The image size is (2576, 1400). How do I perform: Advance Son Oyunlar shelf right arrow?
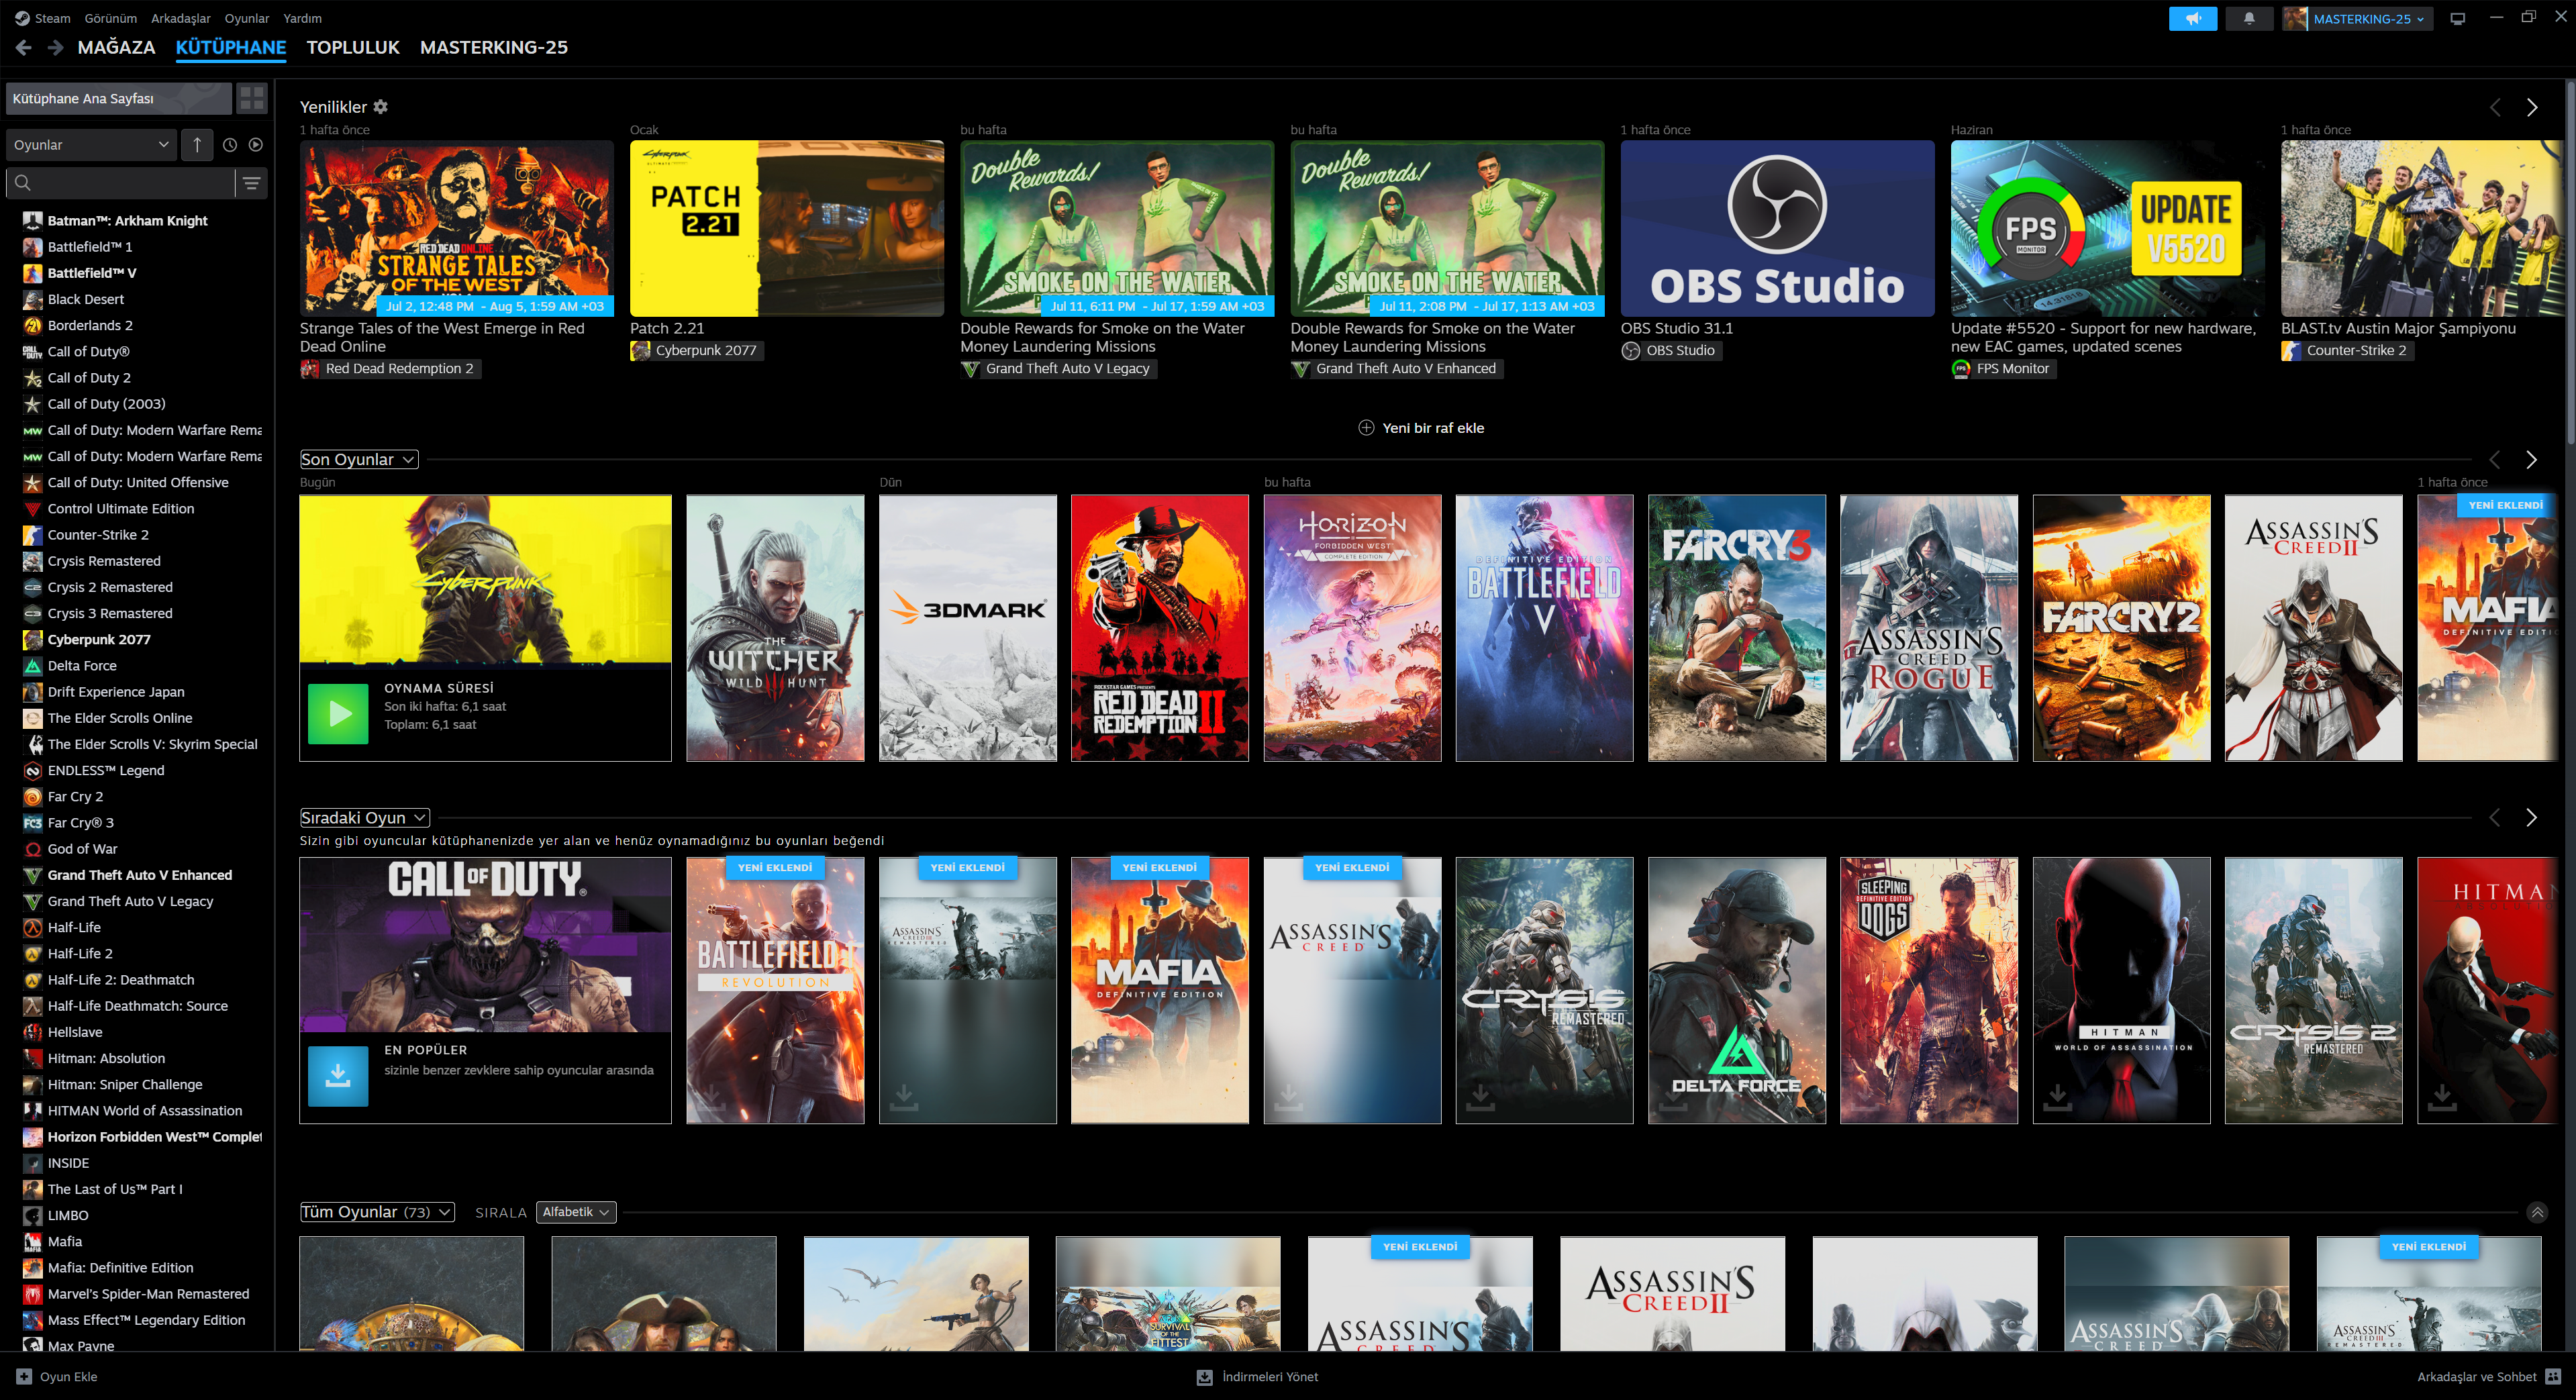[2531, 459]
